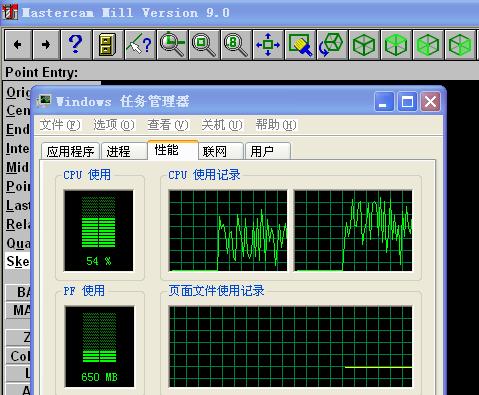This screenshot has height=395, width=479.
Task: Click the Unzoom by 0.8 magnifier icon
Action: tap(236, 45)
